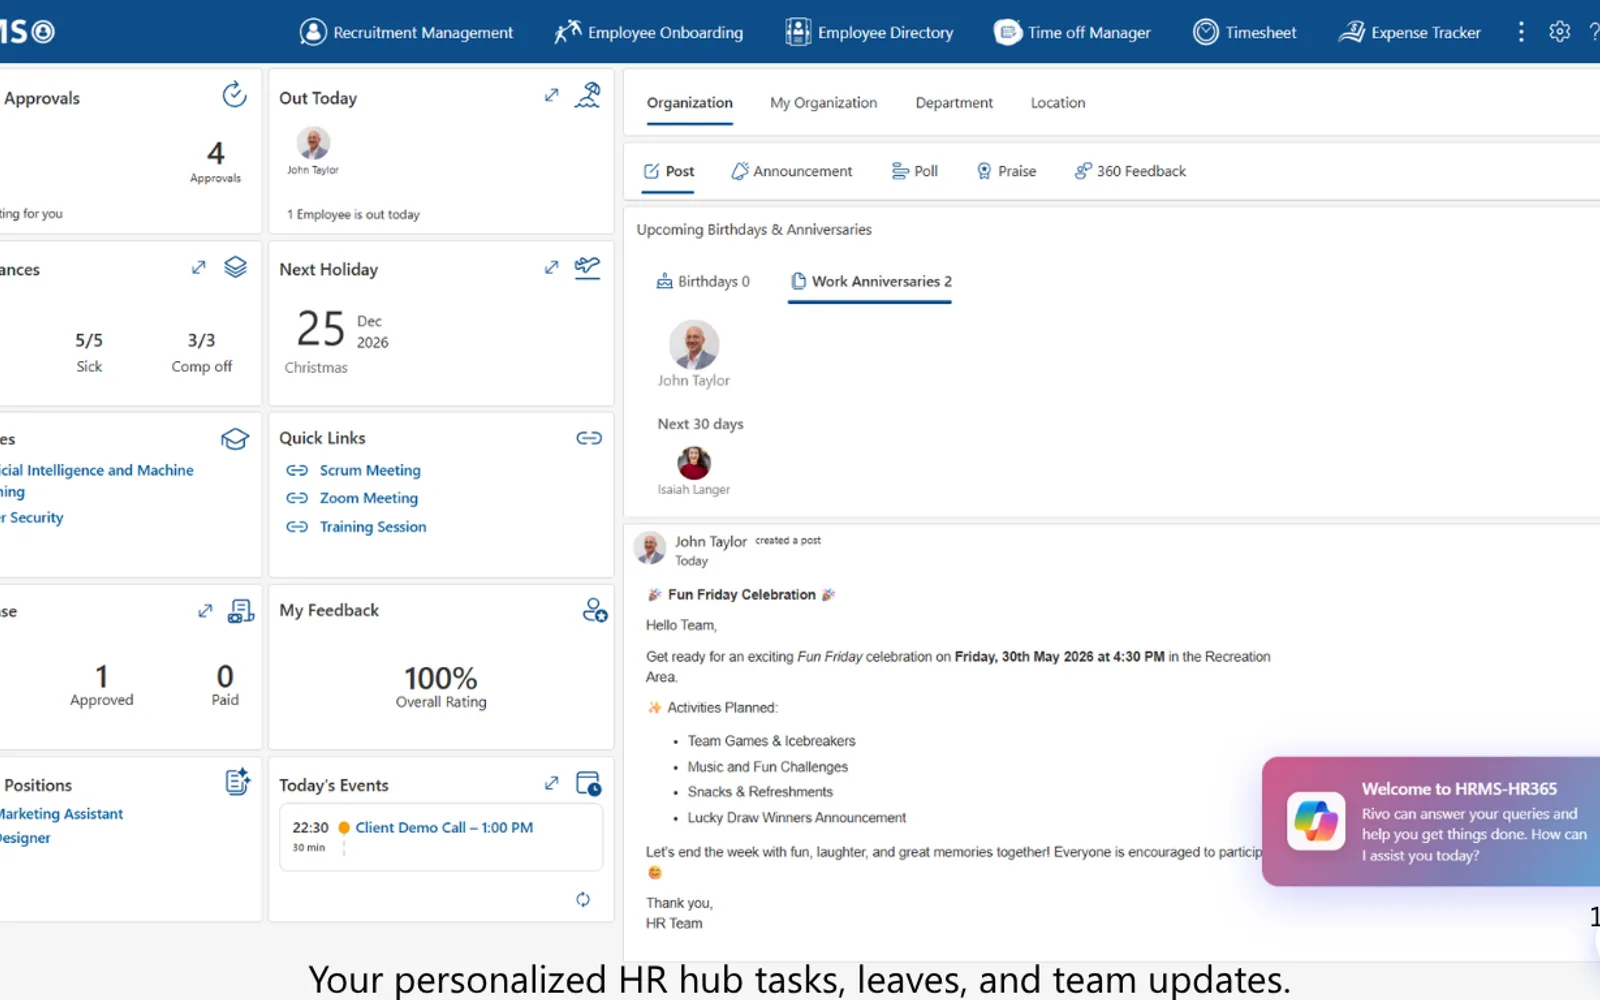Go to Employee Directory
The height and width of the screenshot is (1000, 1600).
point(869,32)
